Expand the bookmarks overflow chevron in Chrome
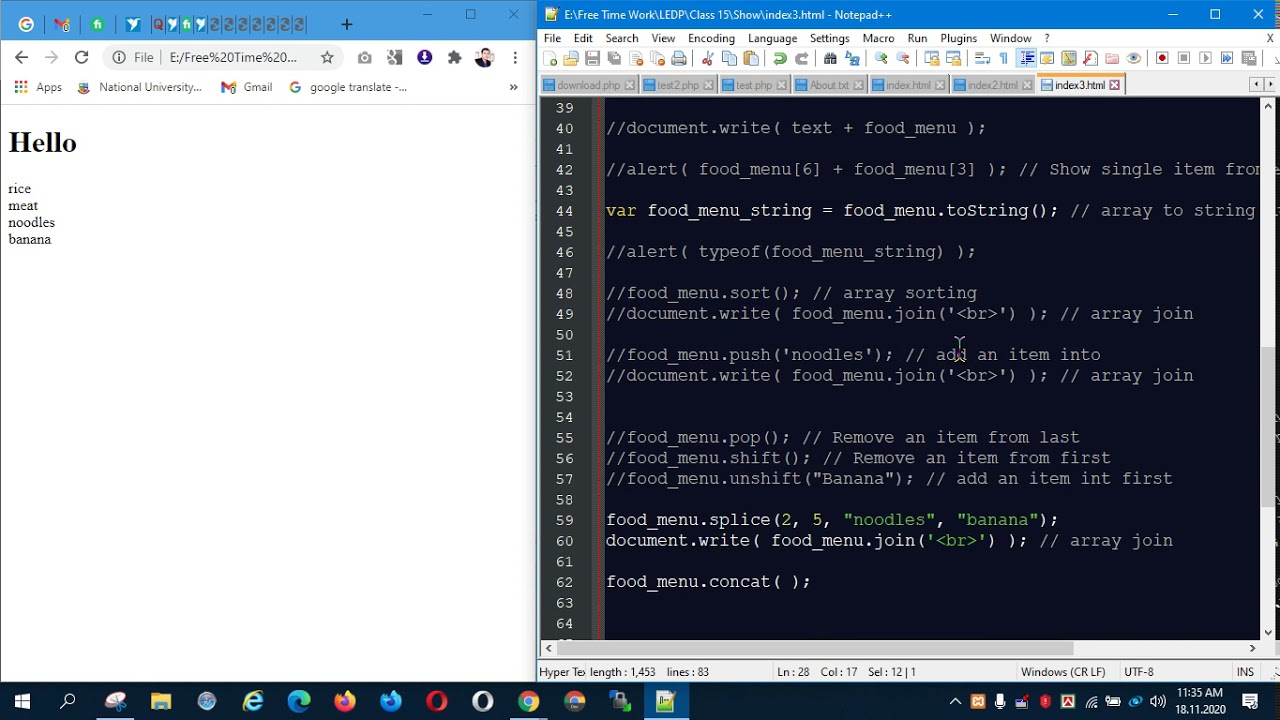The image size is (1280, 720). tap(513, 87)
